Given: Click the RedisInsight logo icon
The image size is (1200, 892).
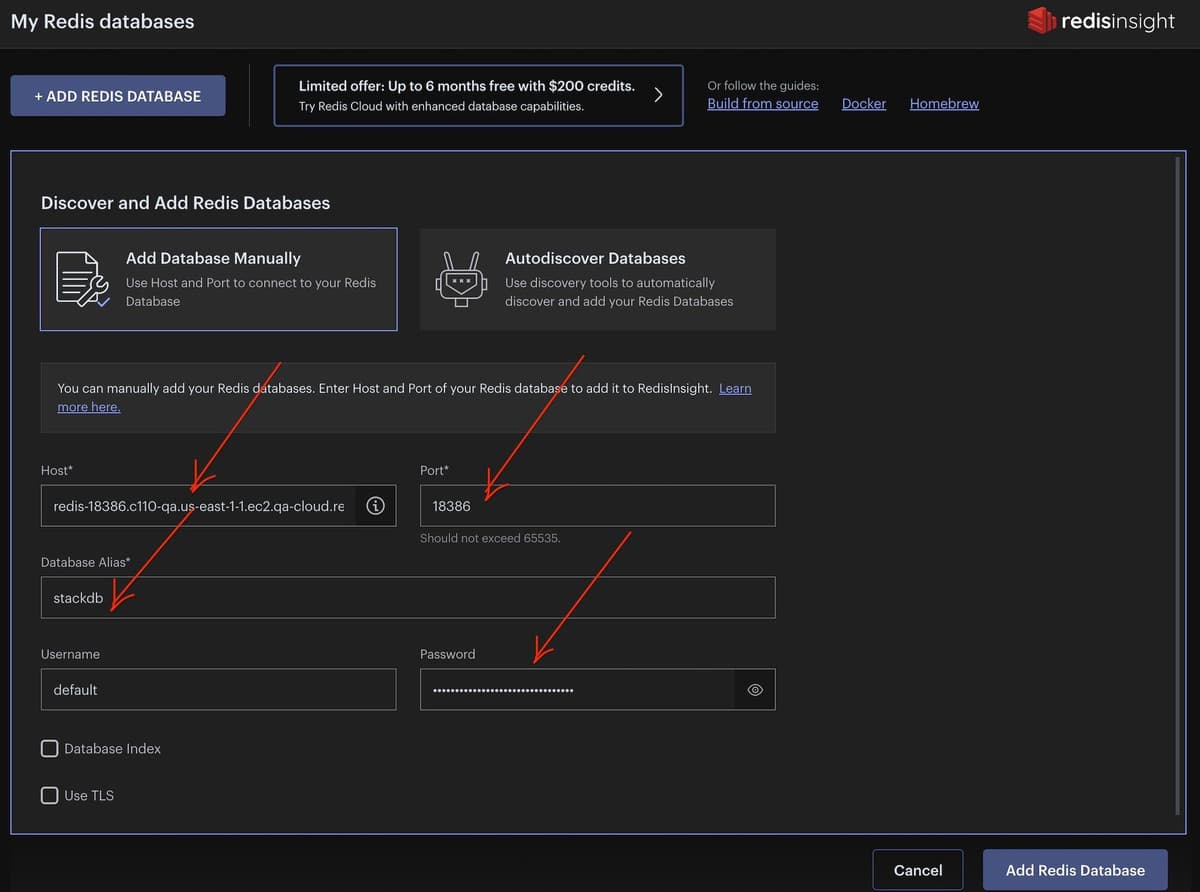Looking at the screenshot, I should 1042,20.
